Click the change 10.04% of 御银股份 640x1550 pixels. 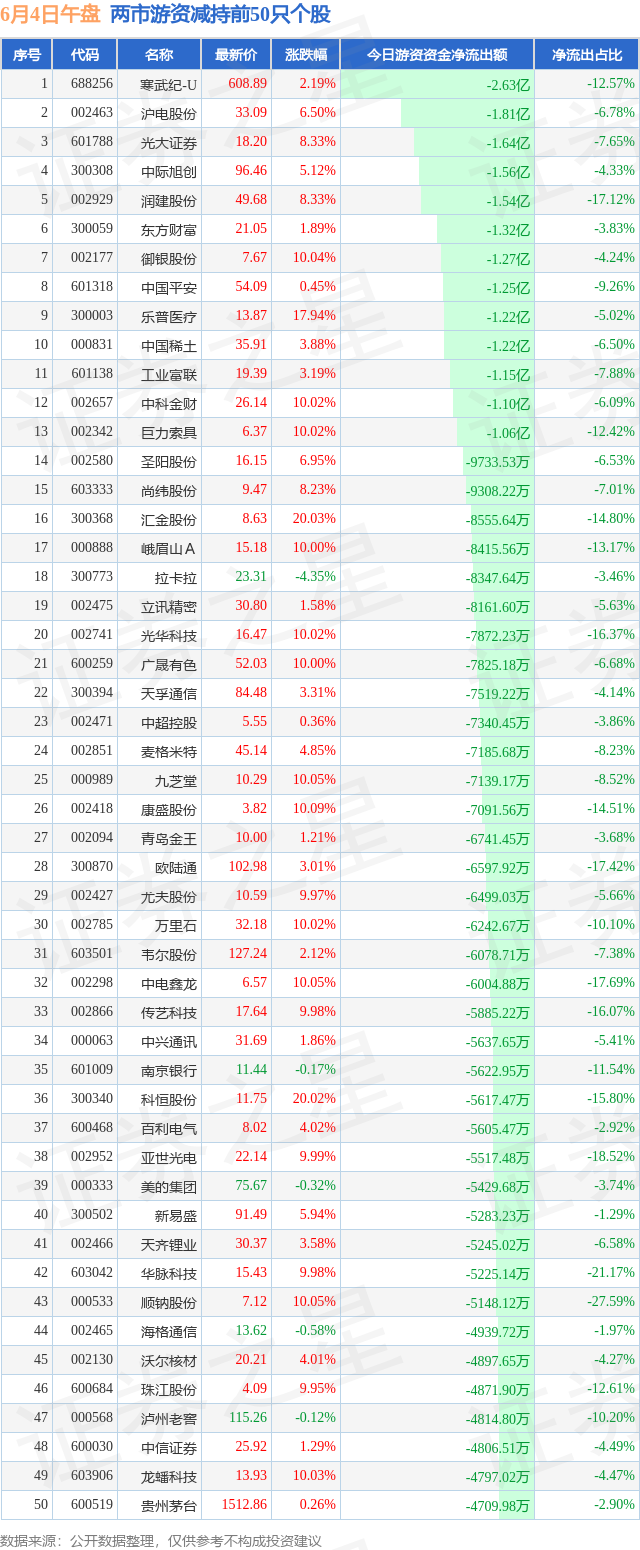[313, 258]
